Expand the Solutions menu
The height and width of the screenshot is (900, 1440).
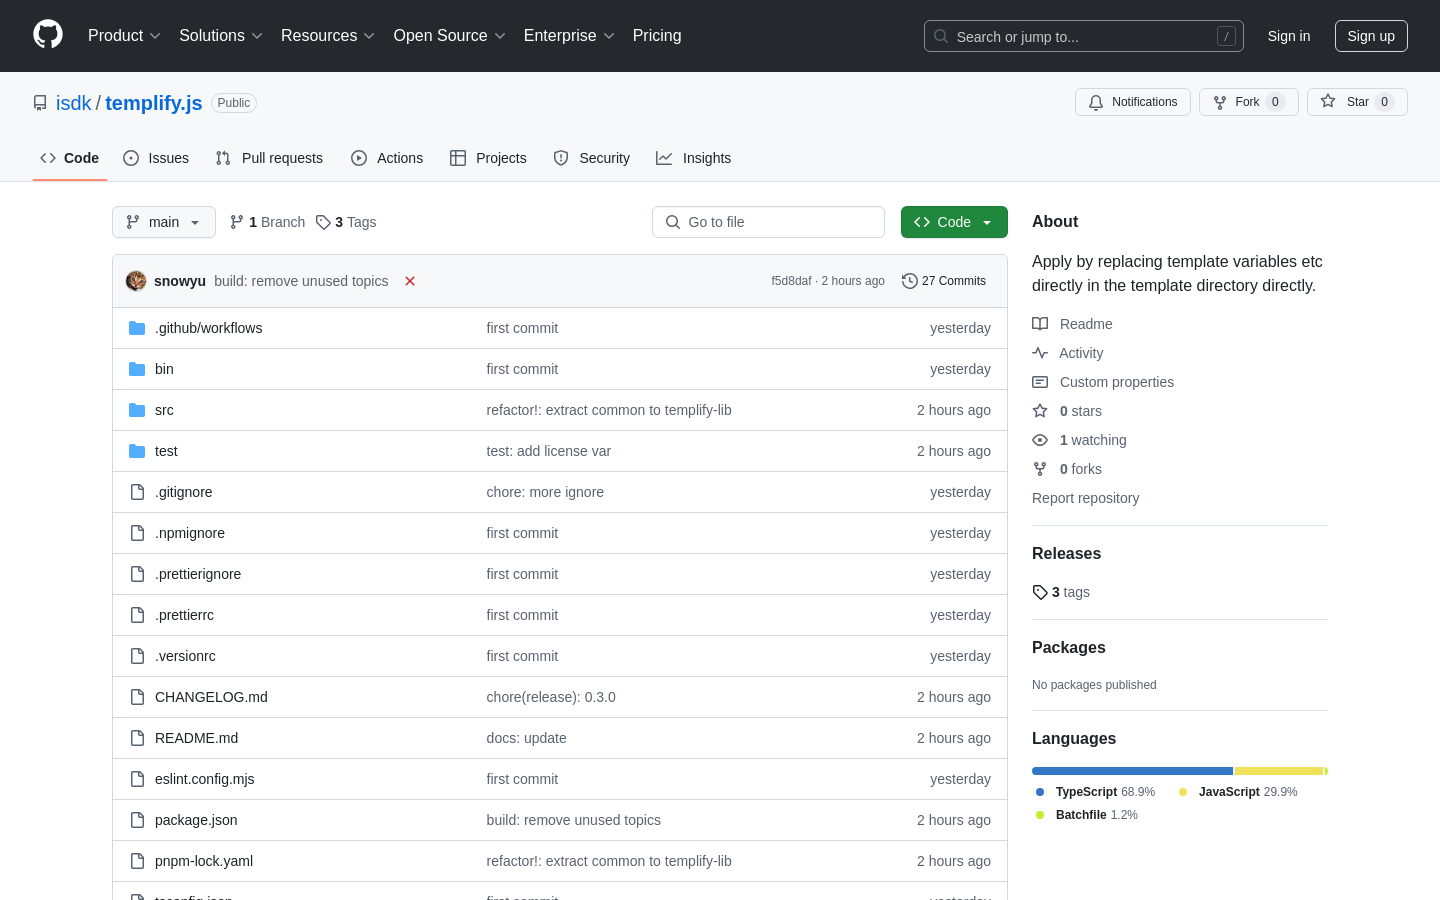[221, 35]
